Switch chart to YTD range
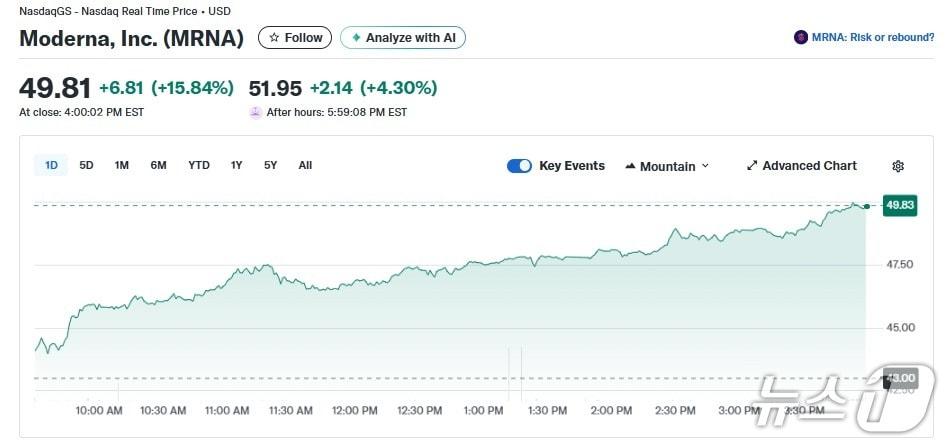The width and height of the screenshot is (949, 446). 199,165
